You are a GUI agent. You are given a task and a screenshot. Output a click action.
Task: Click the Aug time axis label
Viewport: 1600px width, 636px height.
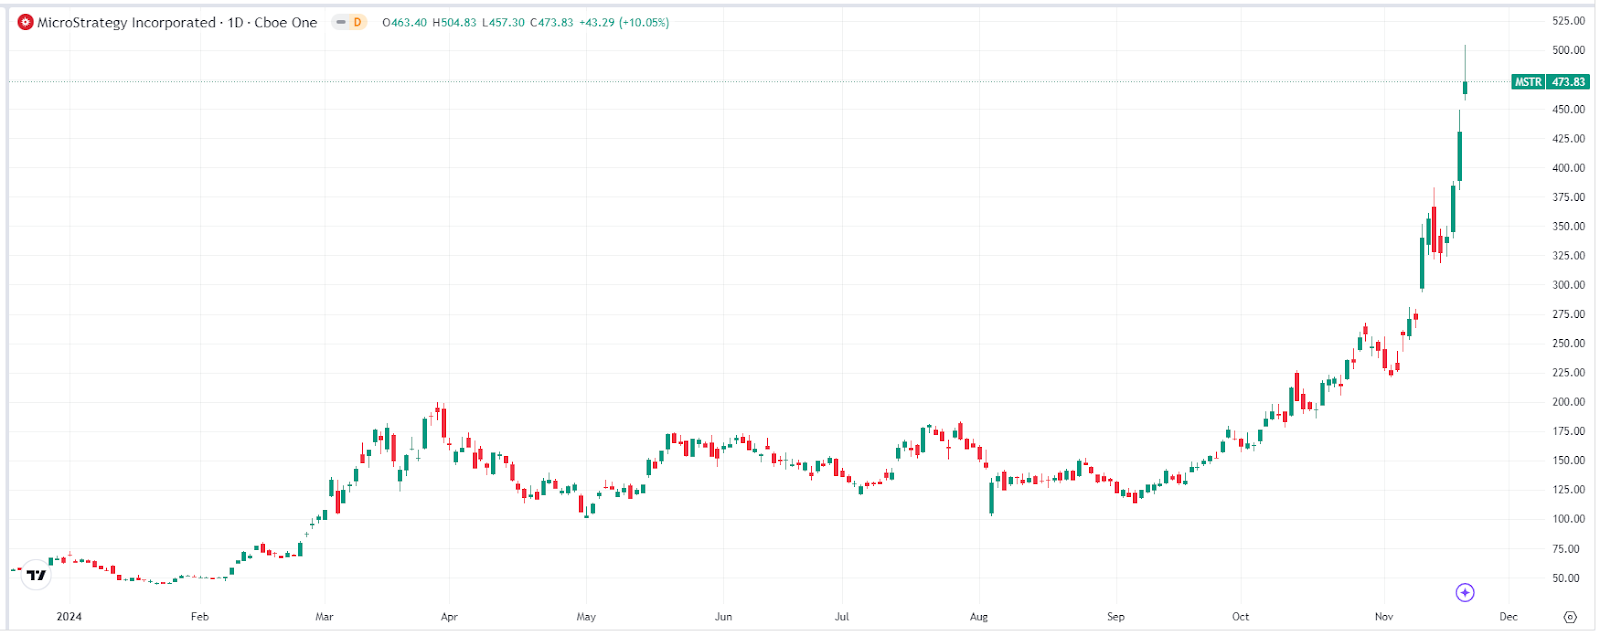pyautogui.click(x=979, y=617)
